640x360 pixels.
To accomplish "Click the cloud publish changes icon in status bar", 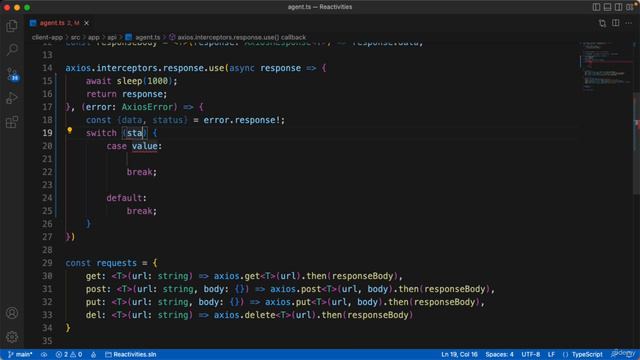I will click(44, 354).
